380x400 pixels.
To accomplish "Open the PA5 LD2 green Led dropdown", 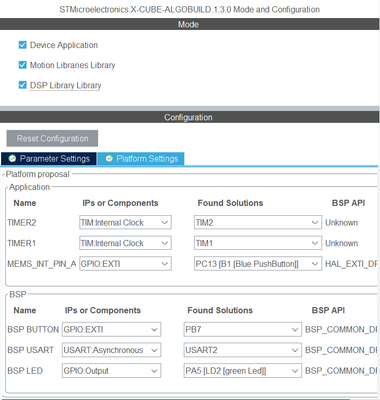I will pyautogui.click(x=243, y=371).
